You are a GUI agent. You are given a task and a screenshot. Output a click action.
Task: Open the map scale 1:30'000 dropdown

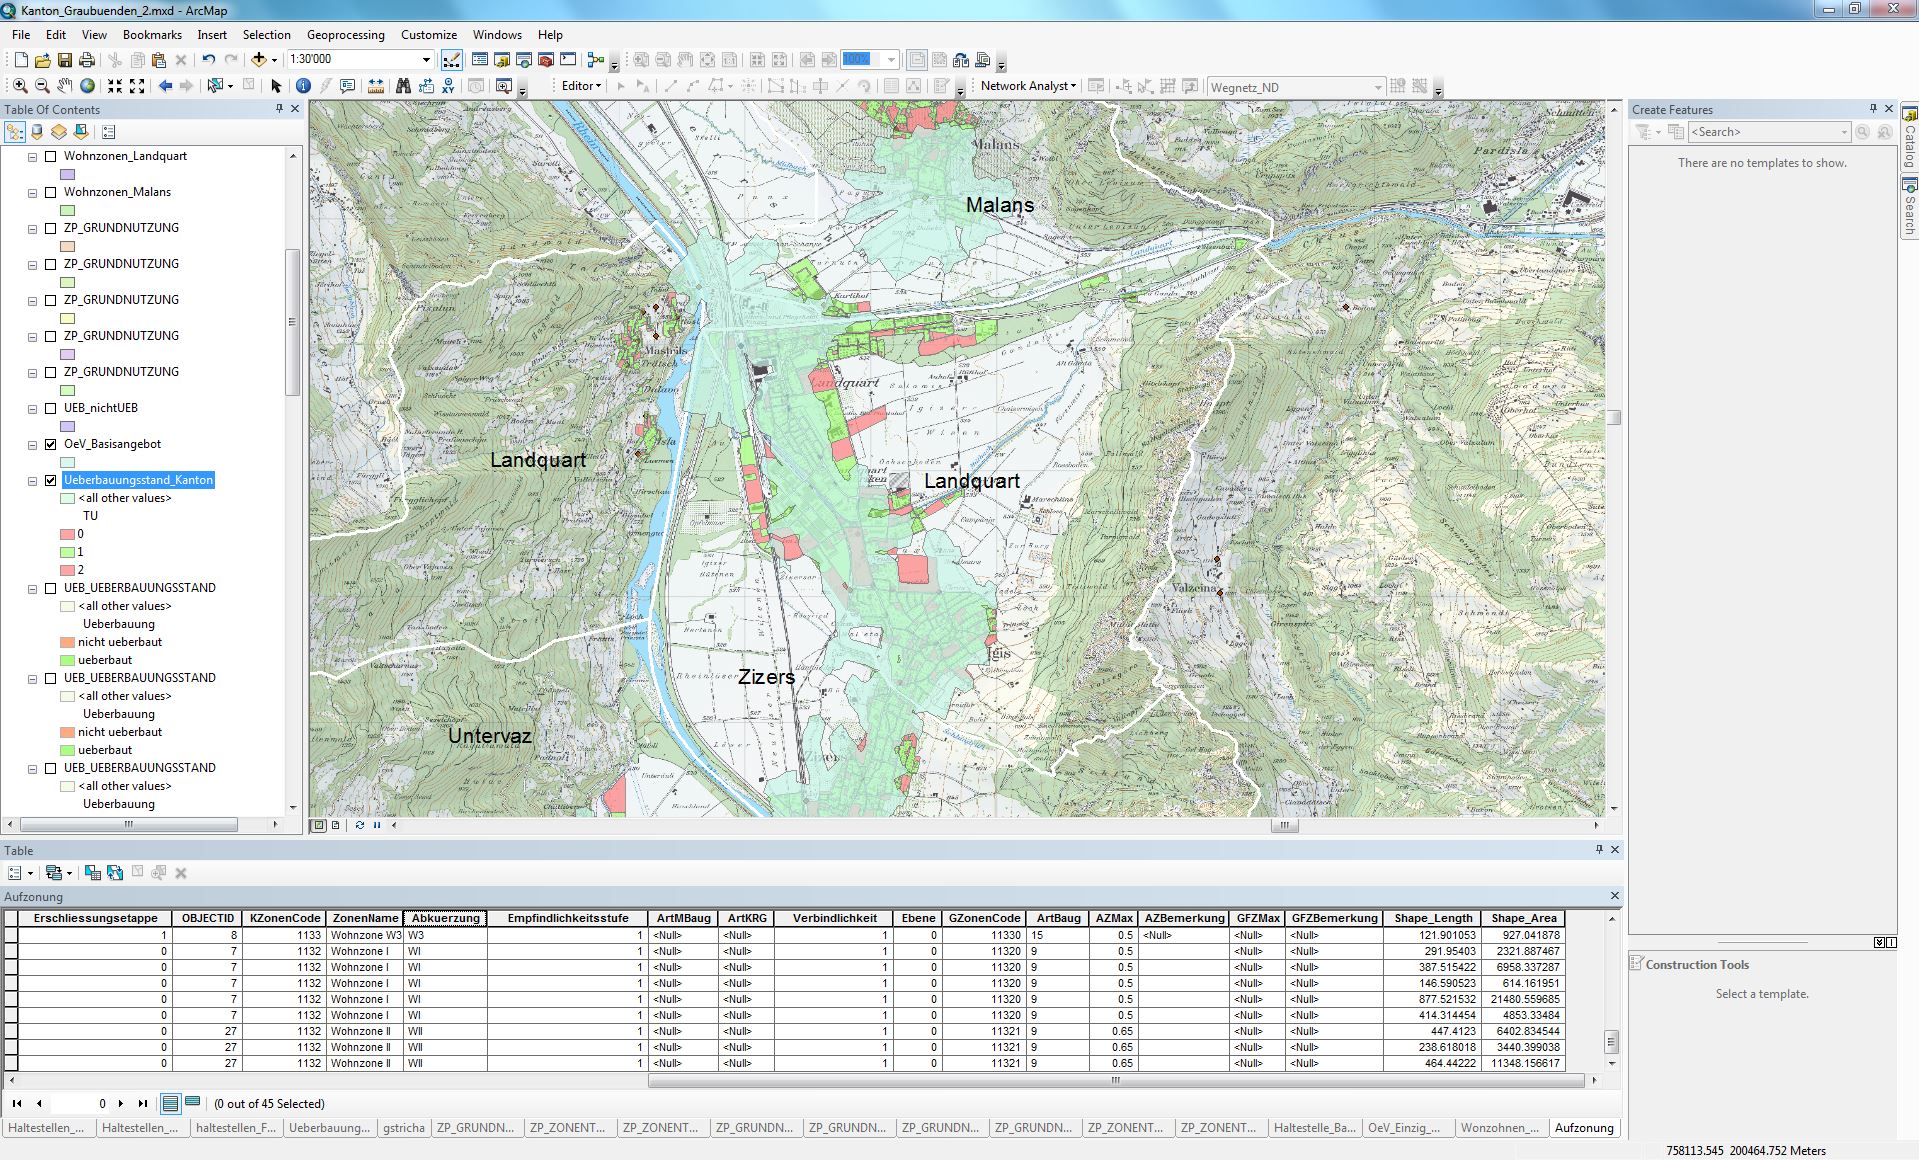426,60
